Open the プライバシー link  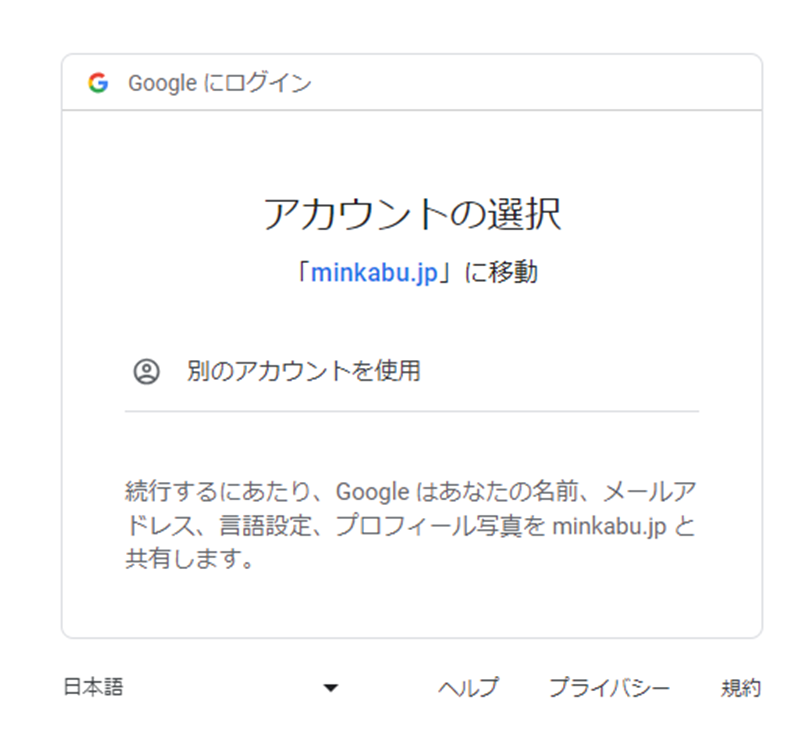click(x=610, y=688)
